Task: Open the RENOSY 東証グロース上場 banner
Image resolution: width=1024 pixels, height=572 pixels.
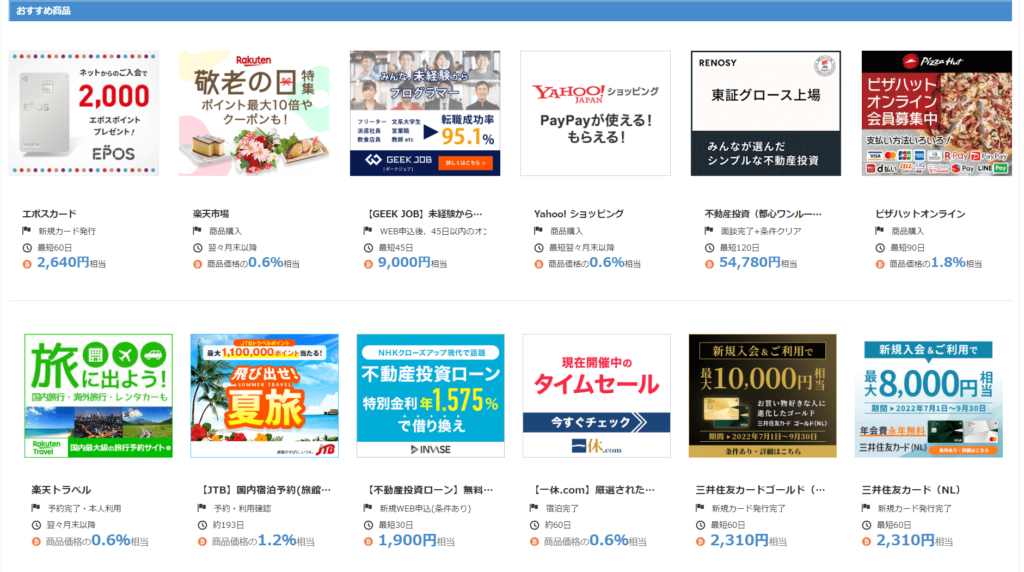Action: [765, 113]
